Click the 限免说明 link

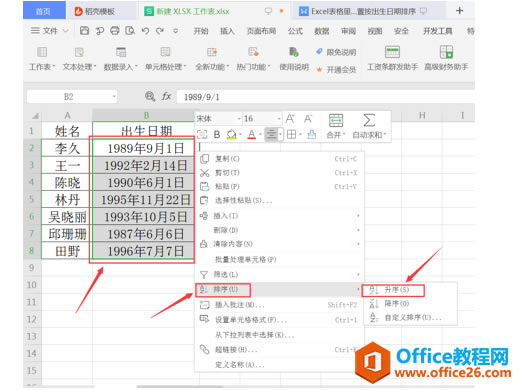336,52
